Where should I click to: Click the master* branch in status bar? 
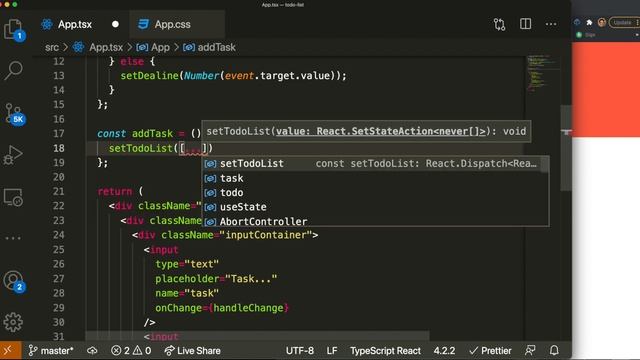point(51,351)
